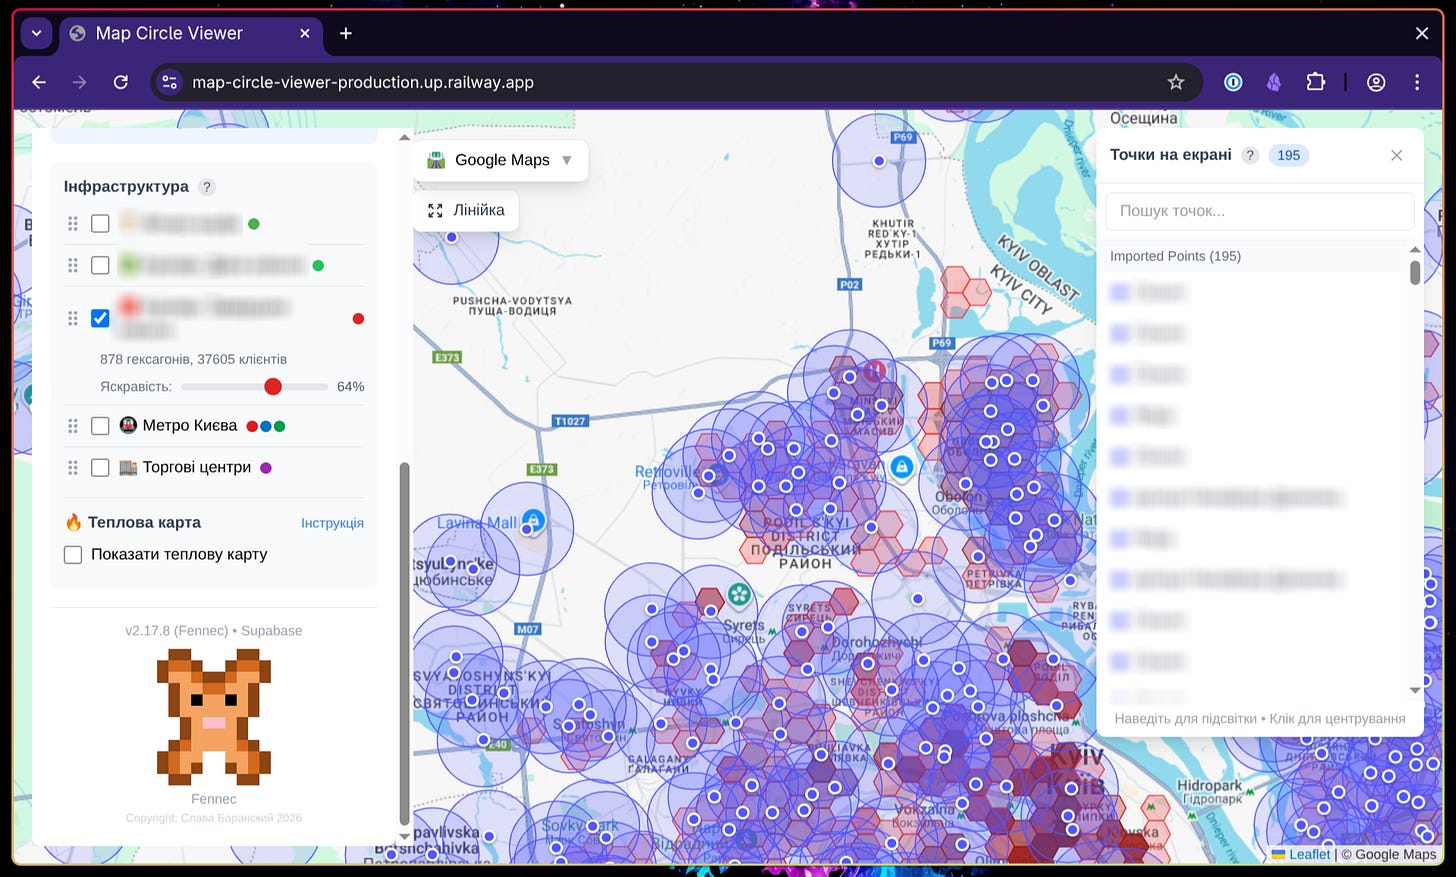Click the blue lock marker near Obolon
1456x877 pixels.
click(x=902, y=467)
